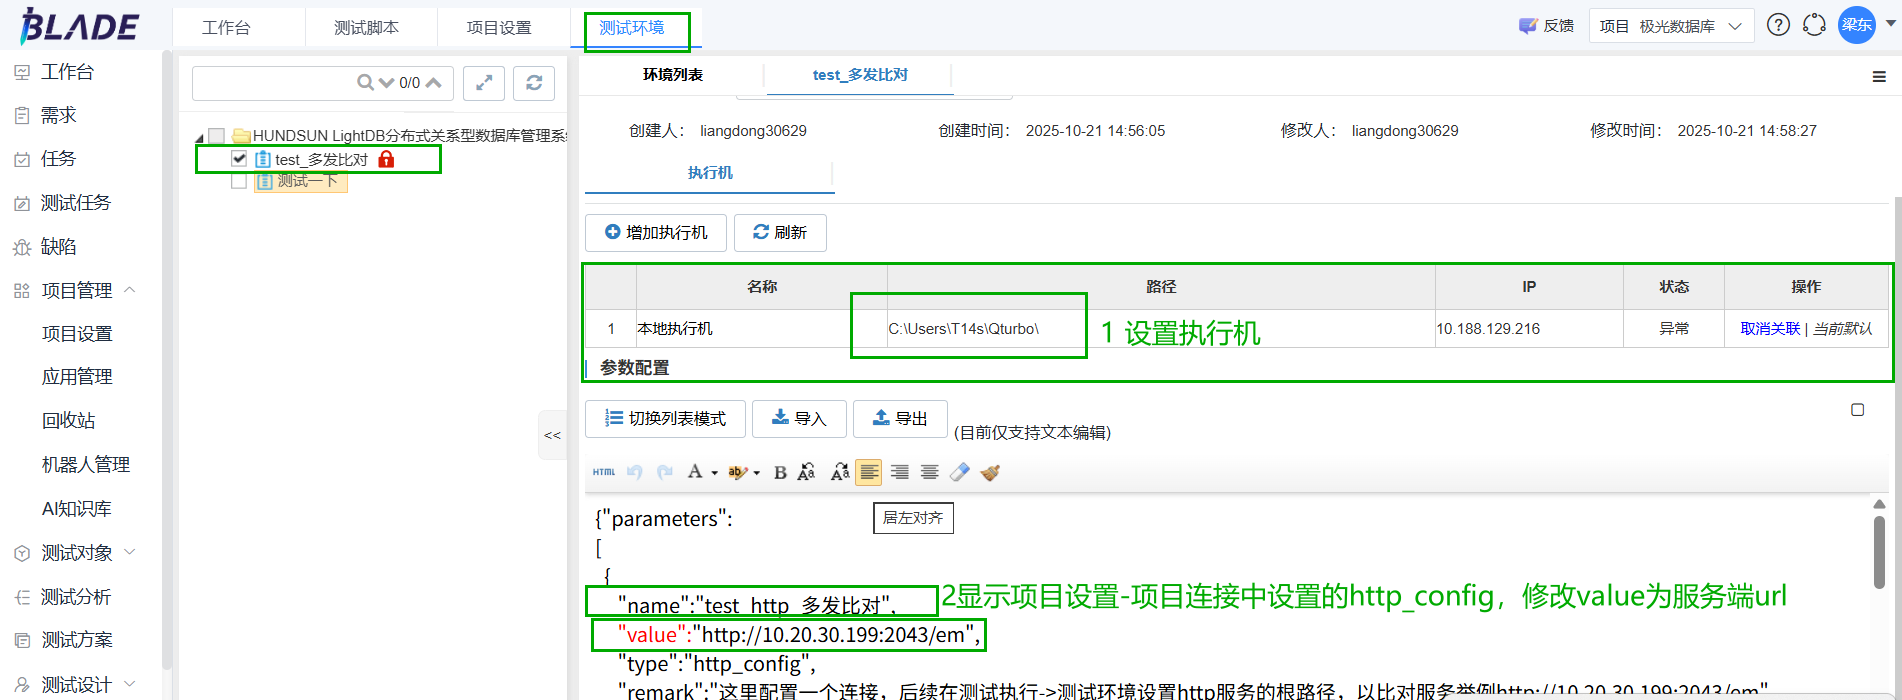1902x700 pixels.
Task: Click the 取消关联 link in the table
Action: coord(1769,329)
